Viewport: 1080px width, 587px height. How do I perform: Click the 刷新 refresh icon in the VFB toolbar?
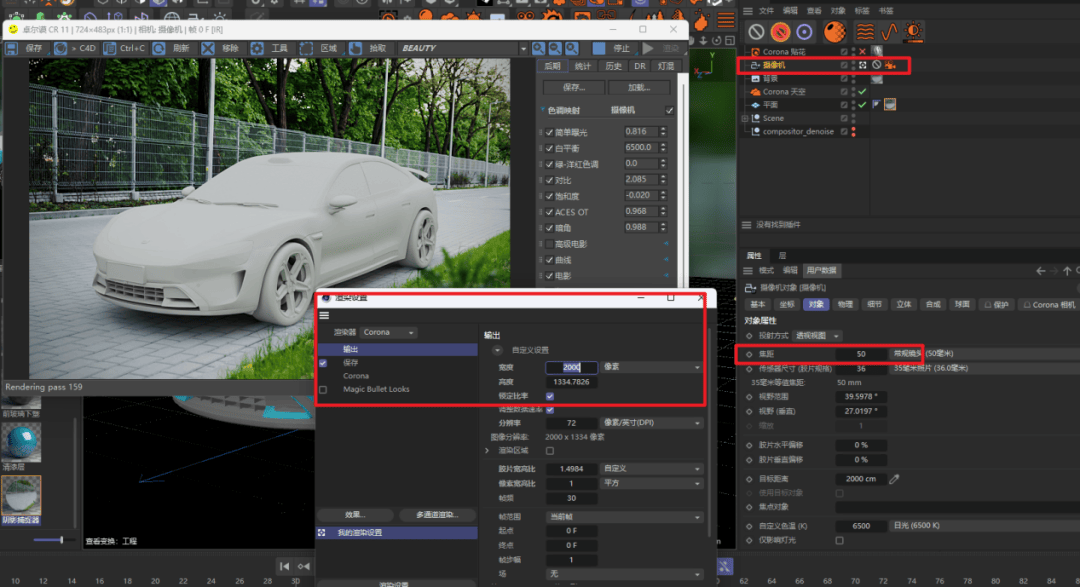(159, 48)
